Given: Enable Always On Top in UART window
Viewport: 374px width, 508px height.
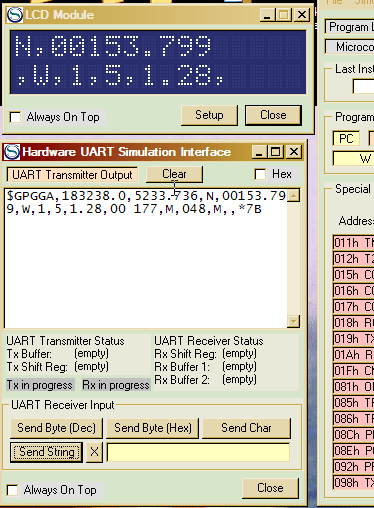Looking at the screenshot, I should [x=13, y=490].
